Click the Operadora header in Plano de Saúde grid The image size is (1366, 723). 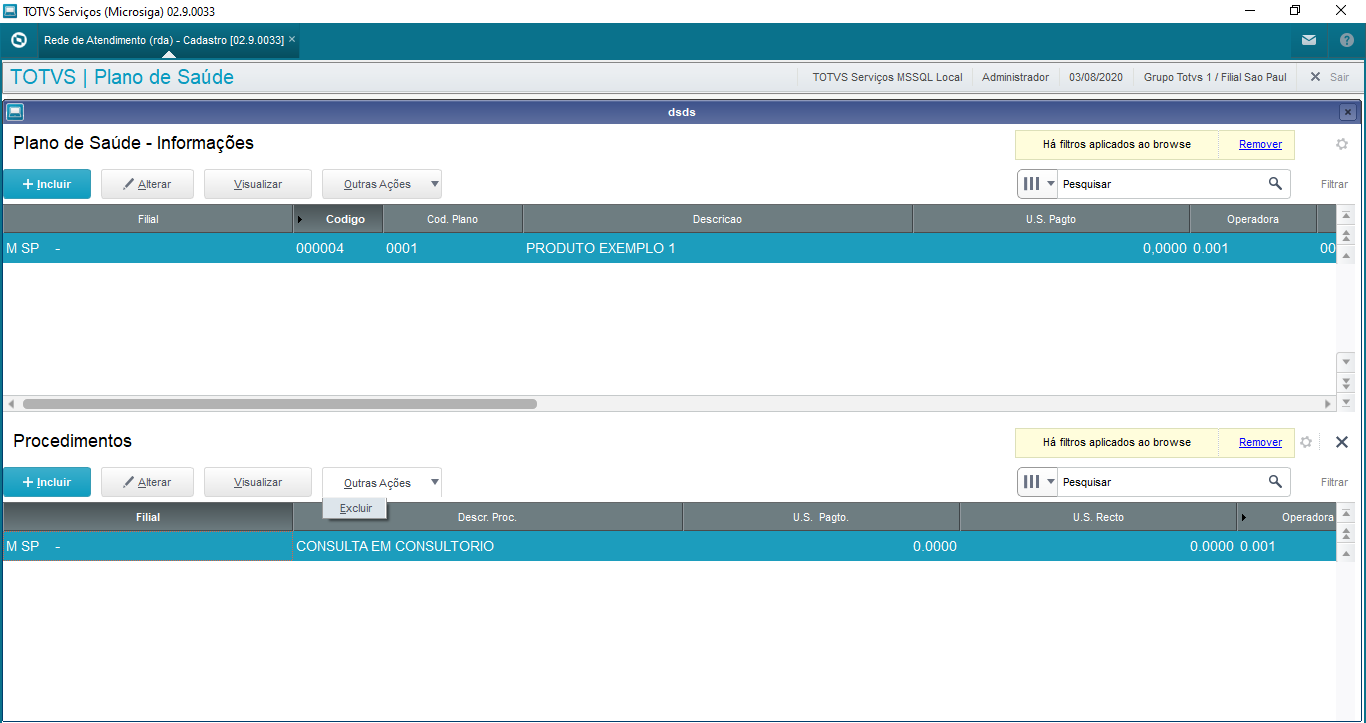click(1253, 219)
